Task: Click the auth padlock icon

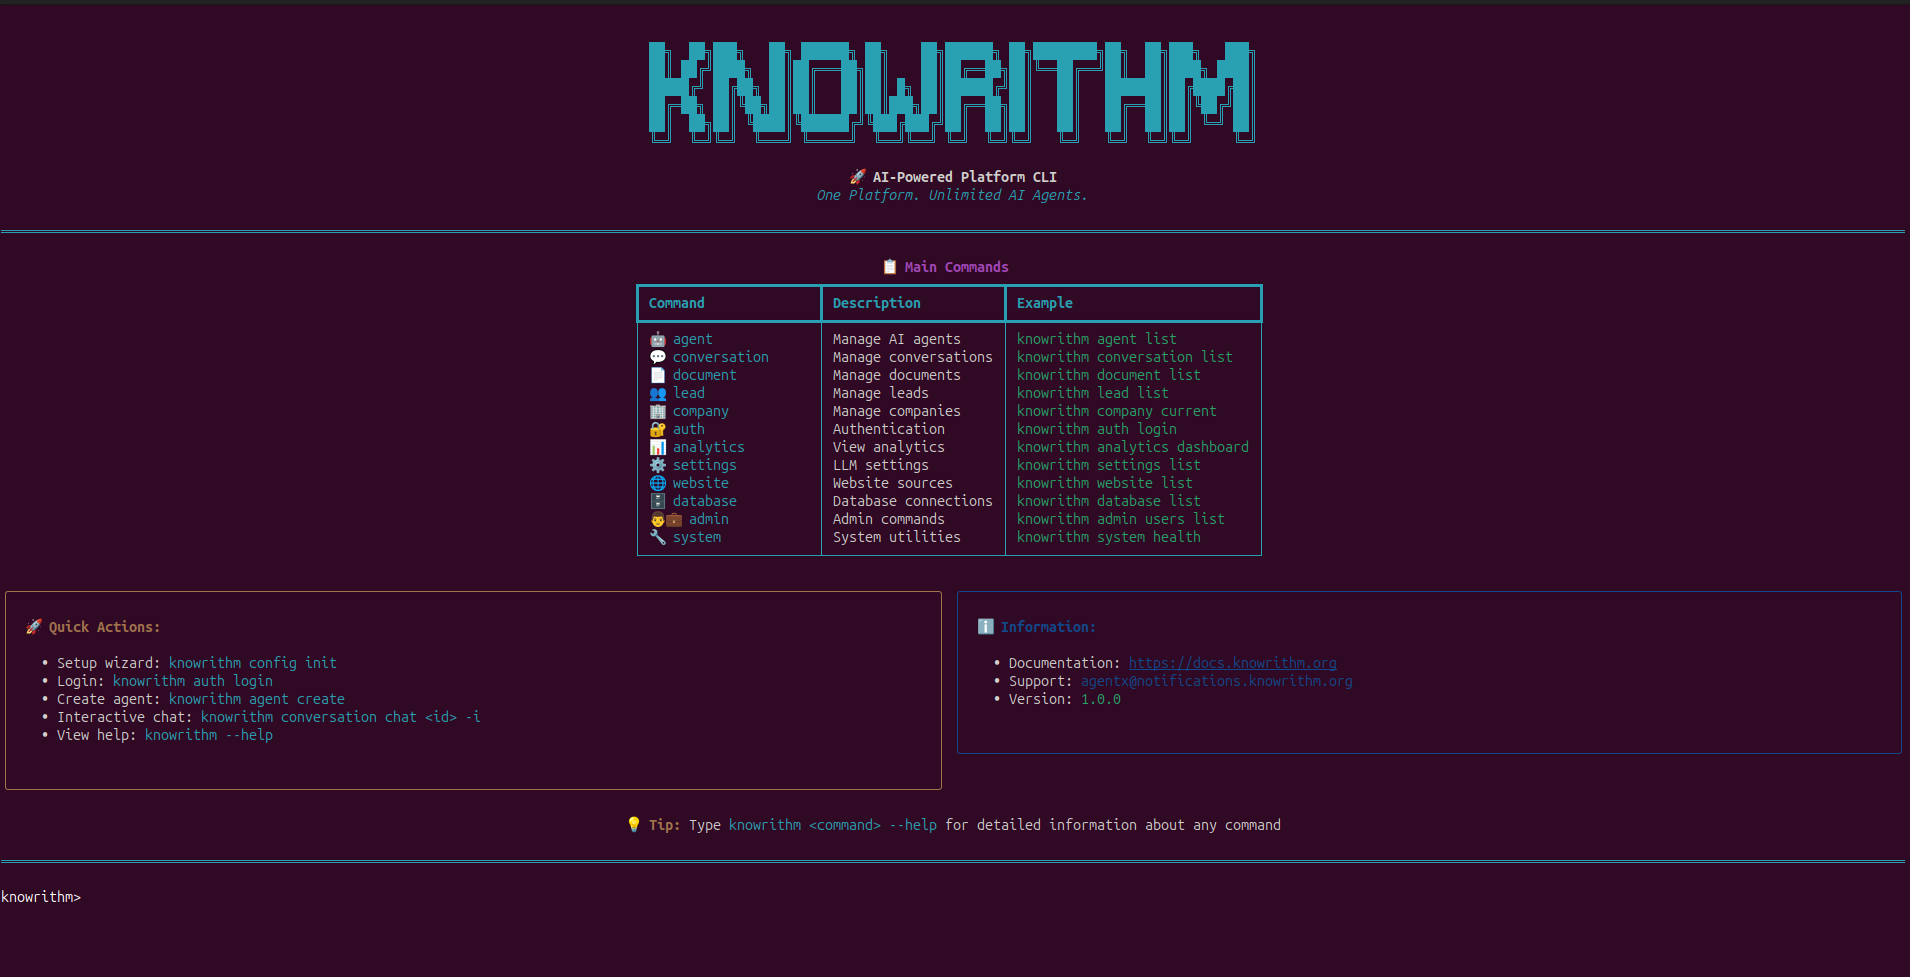Action: (658, 429)
